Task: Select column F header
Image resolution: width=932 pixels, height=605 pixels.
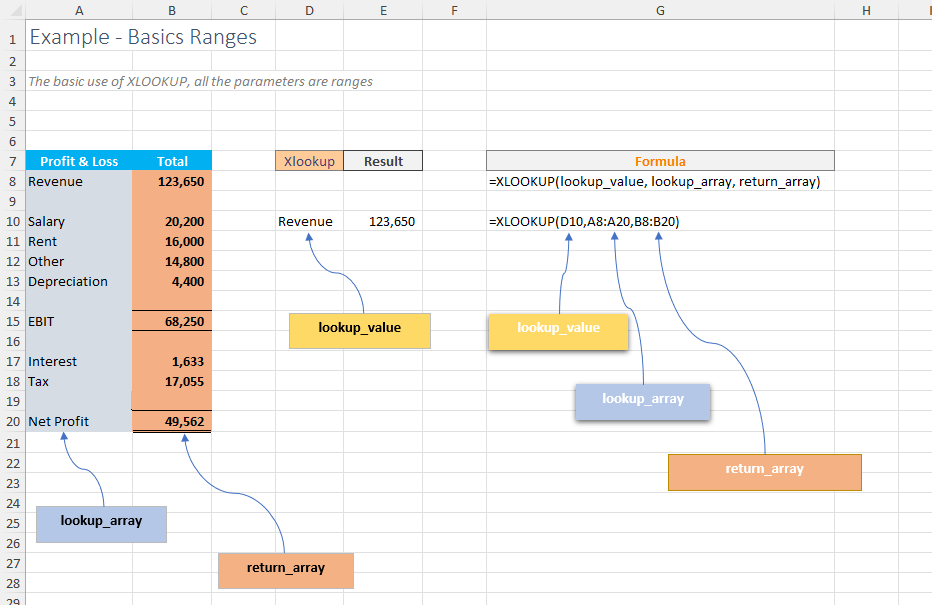Action: 454,10
